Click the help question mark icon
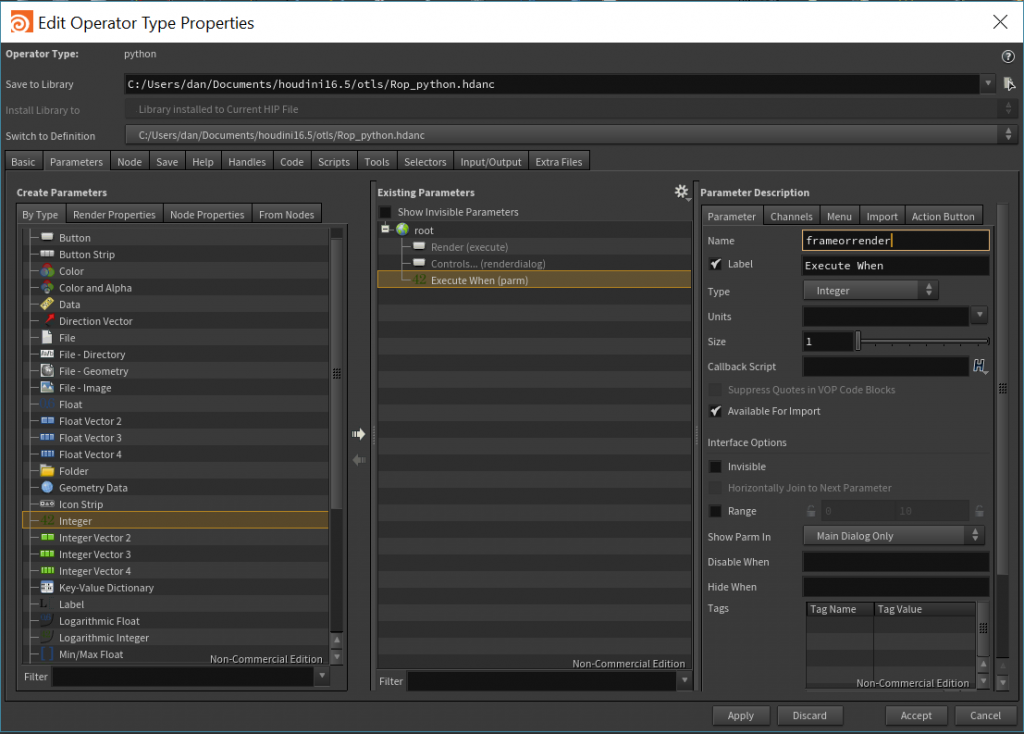1024x734 pixels. [x=1007, y=55]
